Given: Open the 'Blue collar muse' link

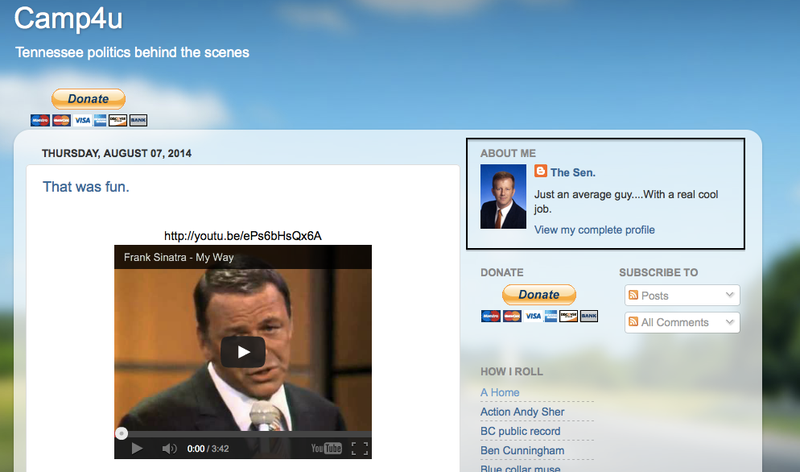Looking at the screenshot, I should click(x=520, y=468).
